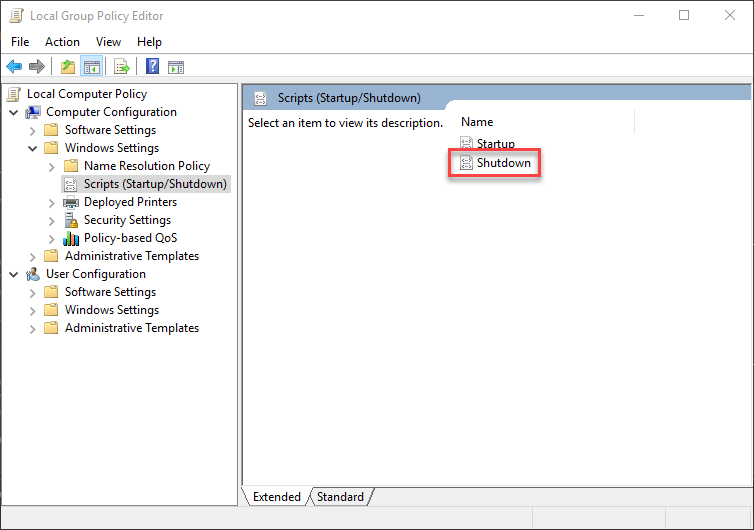Click the Shutdown script icon in list
The width and height of the screenshot is (754, 530).
pos(466,163)
